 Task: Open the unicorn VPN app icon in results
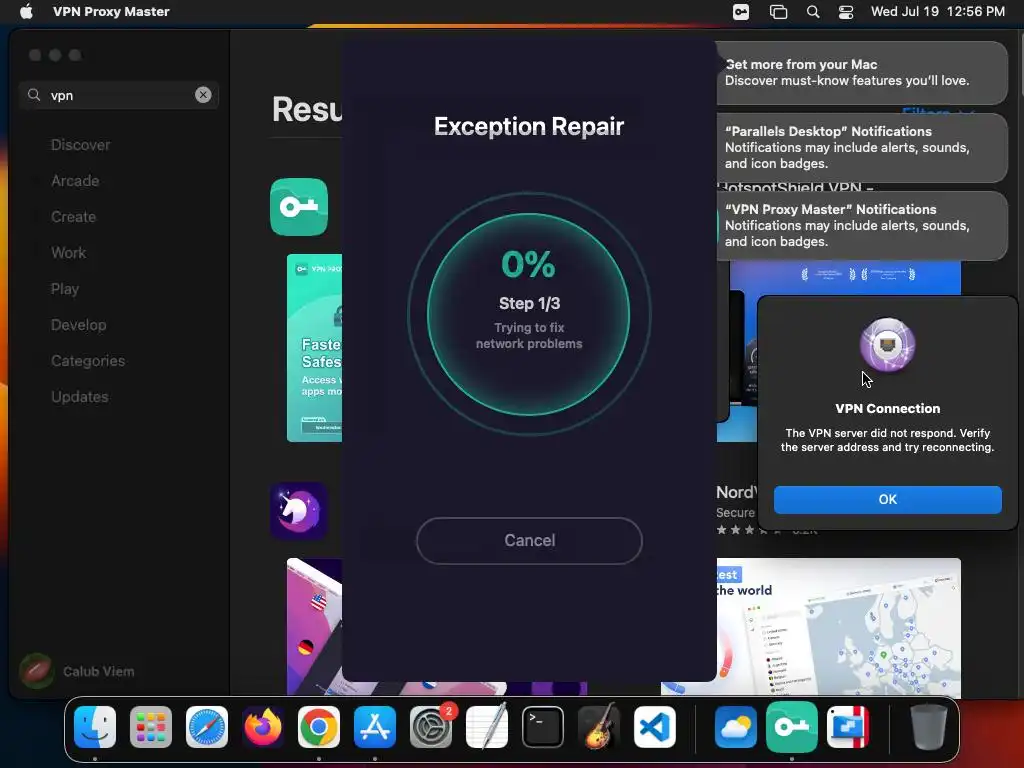pyautogui.click(x=299, y=511)
